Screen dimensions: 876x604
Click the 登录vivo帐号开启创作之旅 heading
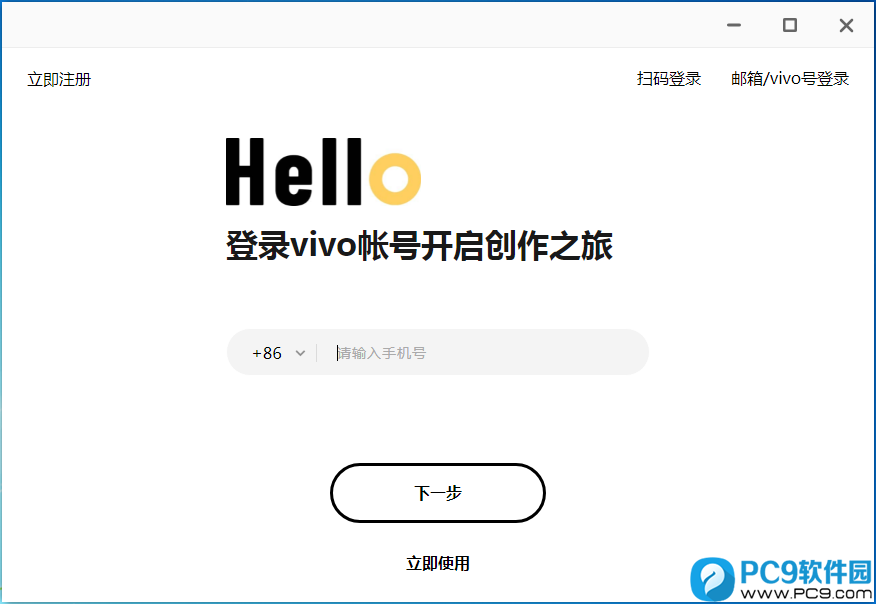tap(419, 245)
